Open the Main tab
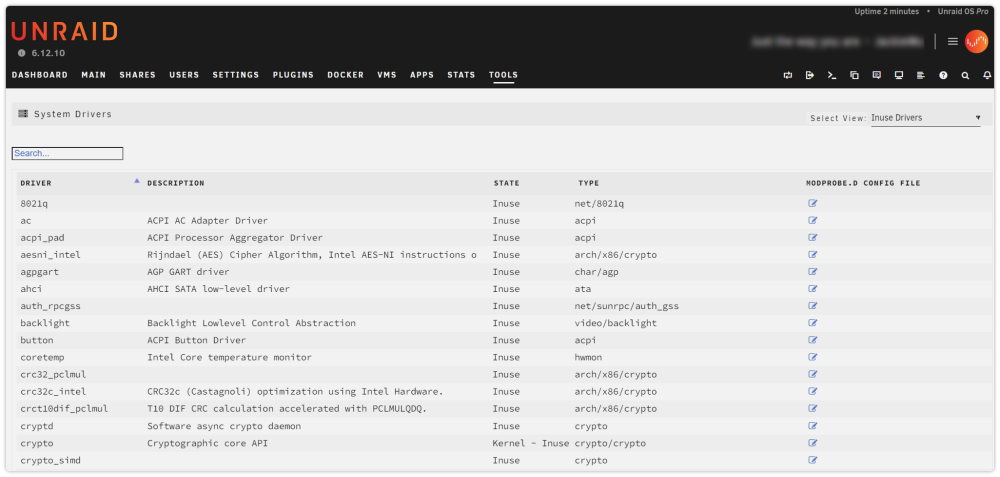 [x=94, y=75]
